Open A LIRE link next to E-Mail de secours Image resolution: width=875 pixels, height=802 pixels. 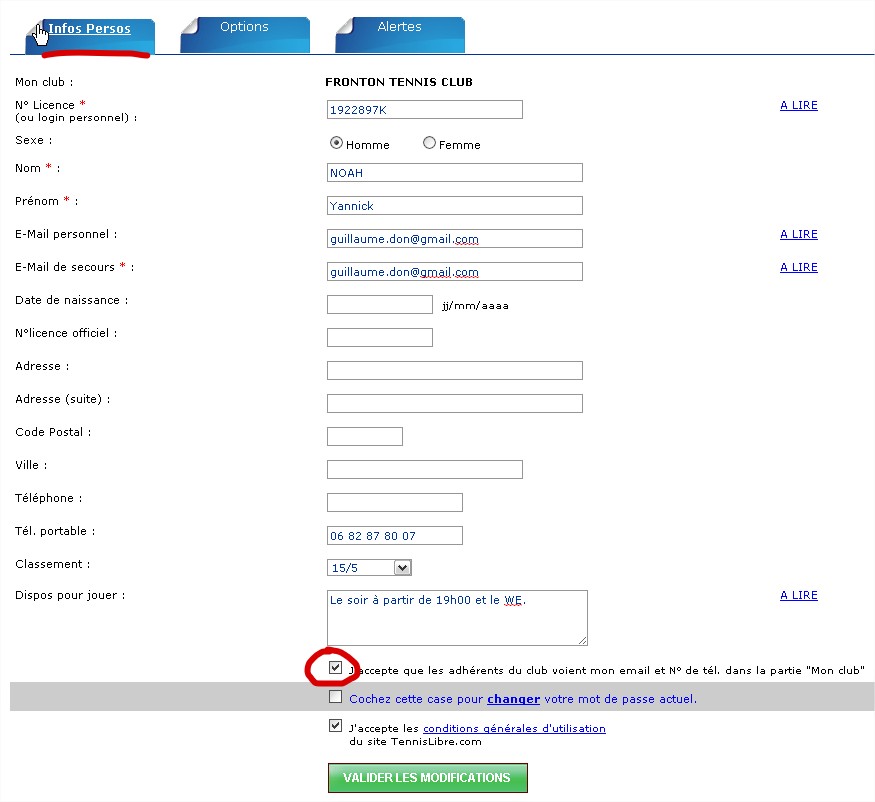tap(799, 267)
